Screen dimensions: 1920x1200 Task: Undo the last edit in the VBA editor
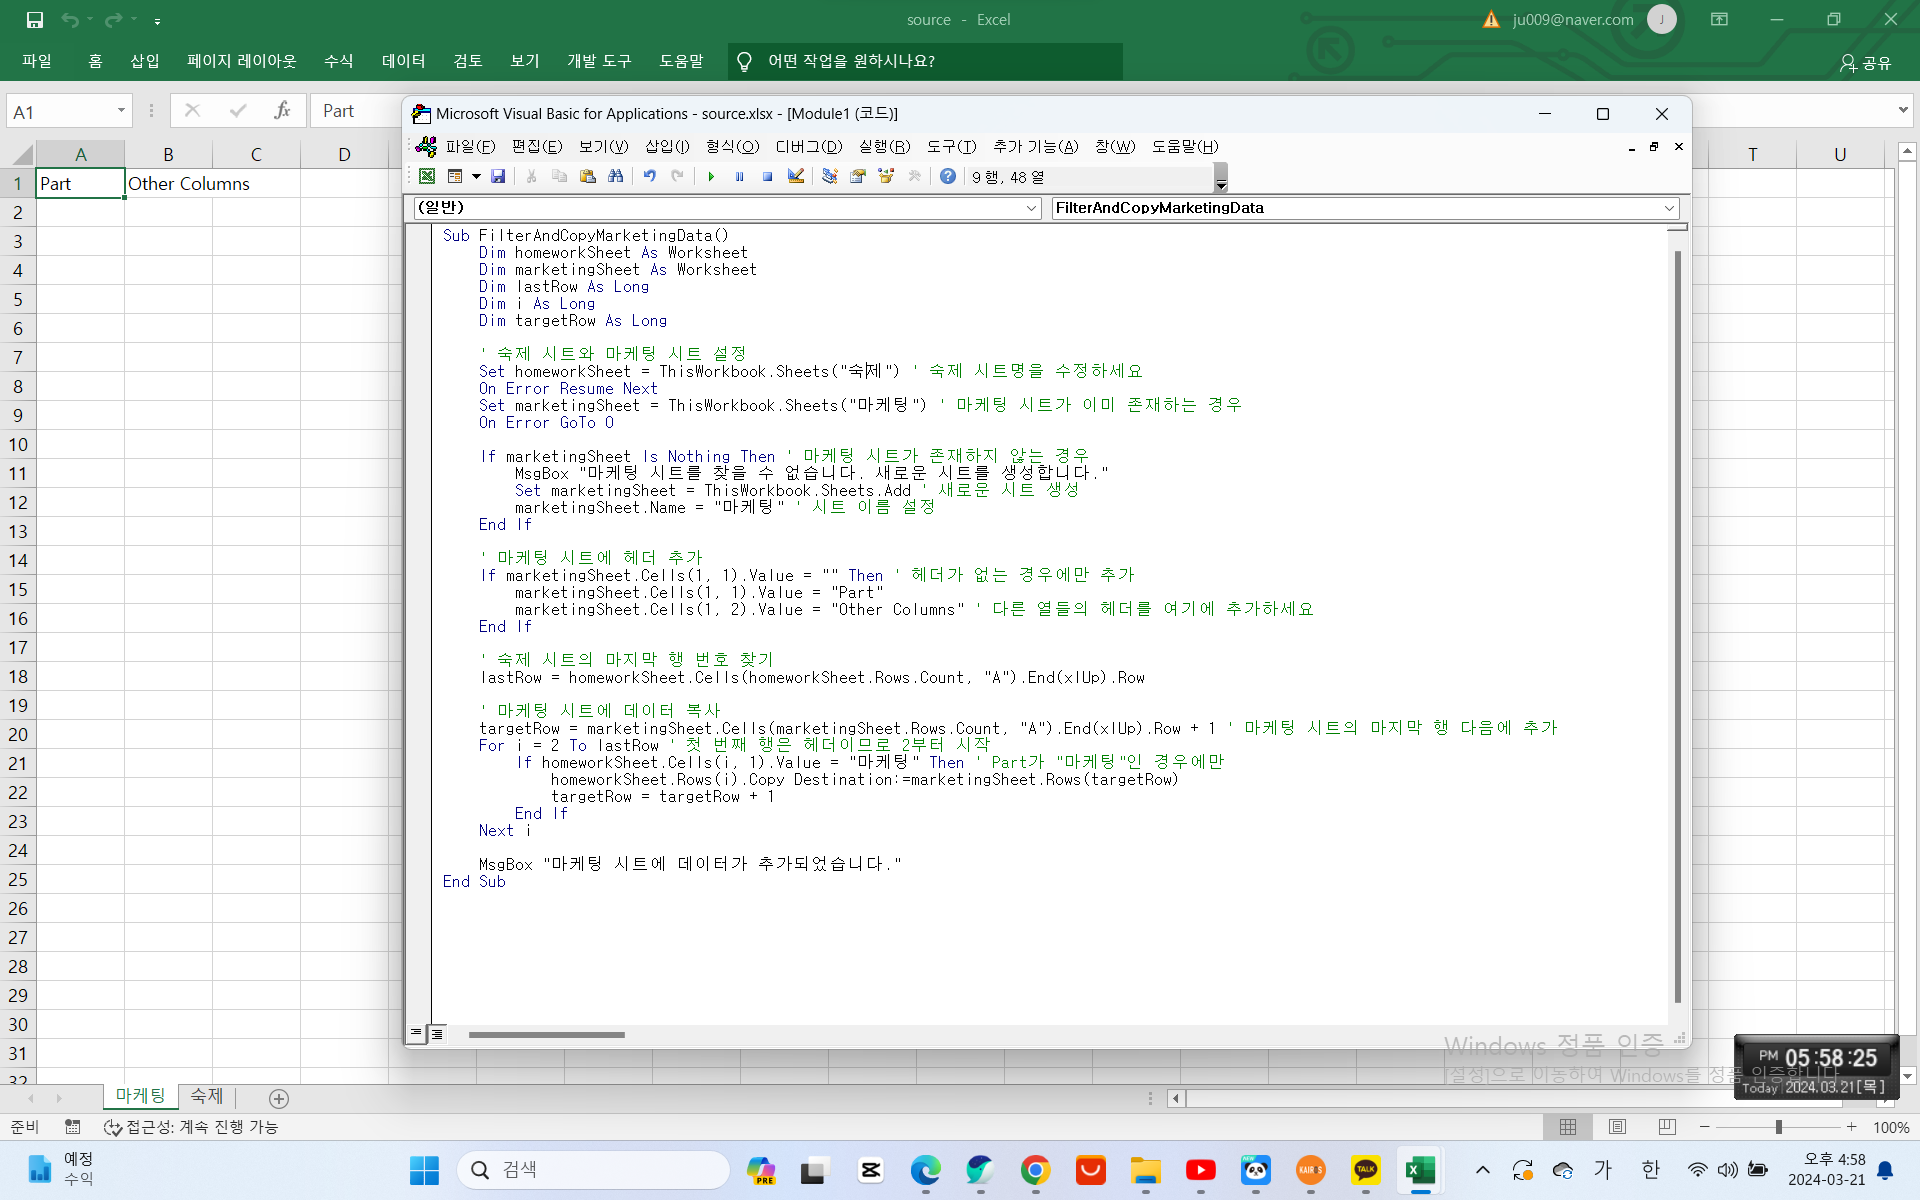(x=650, y=177)
